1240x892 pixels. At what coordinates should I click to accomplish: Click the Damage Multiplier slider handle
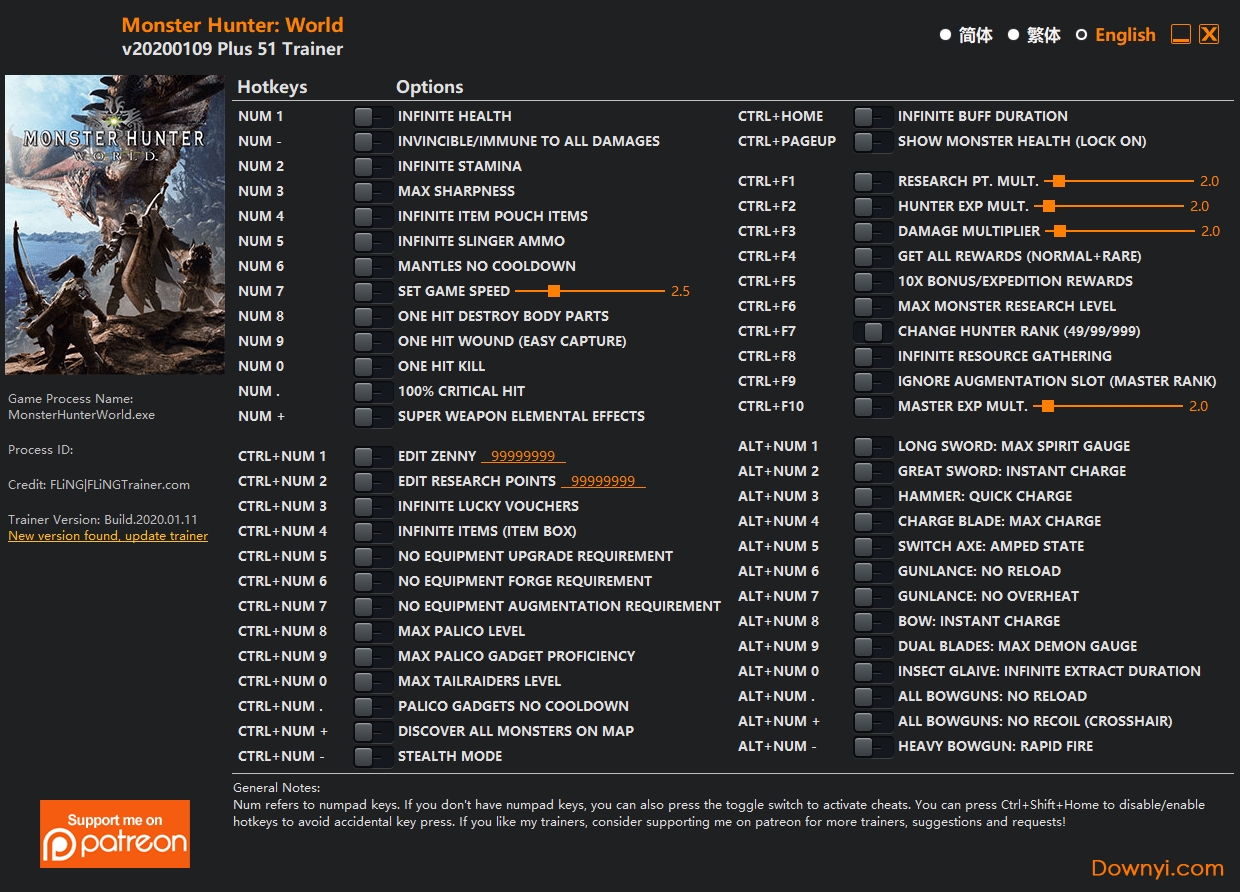coord(1061,231)
